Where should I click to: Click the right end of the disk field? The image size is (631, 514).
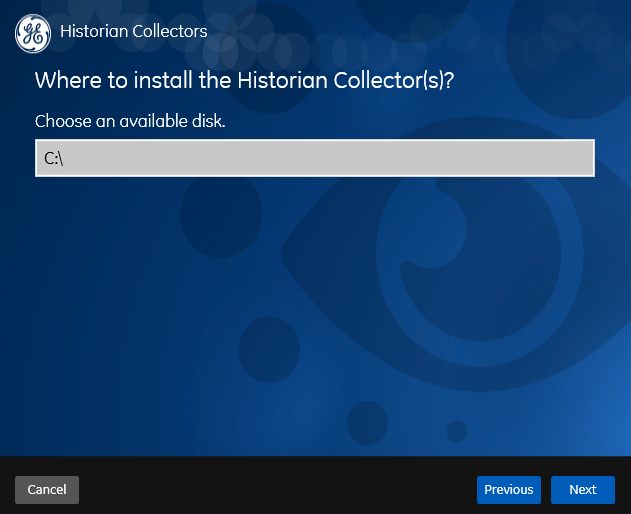click(x=579, y=158)
